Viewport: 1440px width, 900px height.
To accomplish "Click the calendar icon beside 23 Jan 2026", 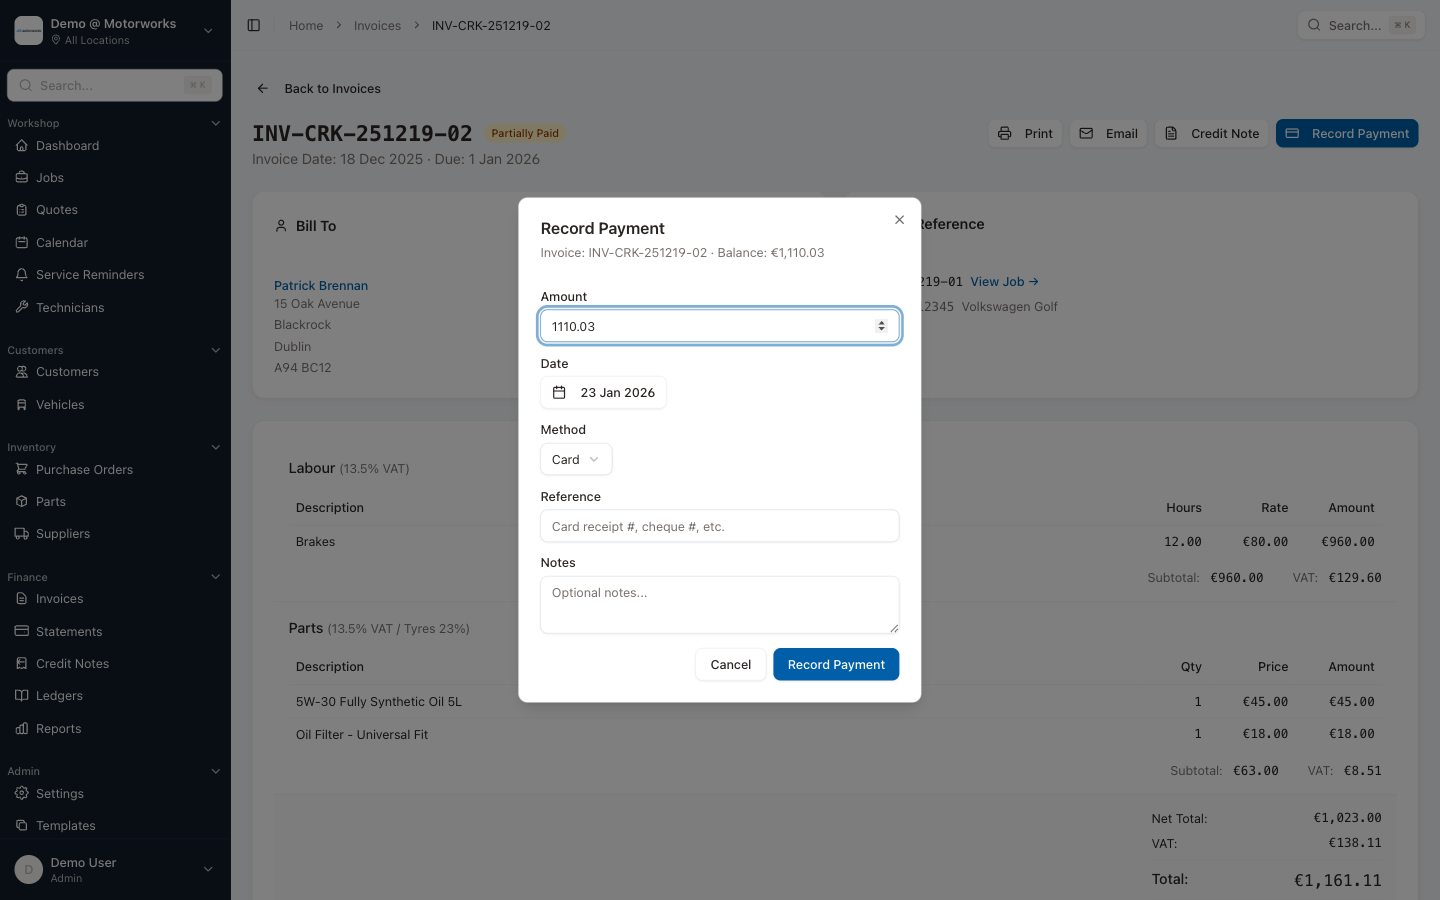I will coord(558,392).
